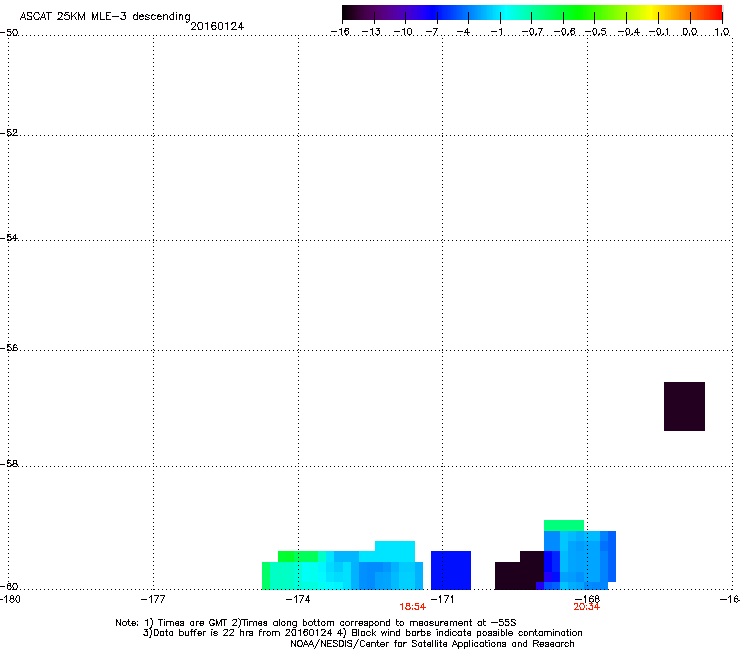Click the 0.0 color bar label
This screenshot has width=740, height=650.
point(690,32)
